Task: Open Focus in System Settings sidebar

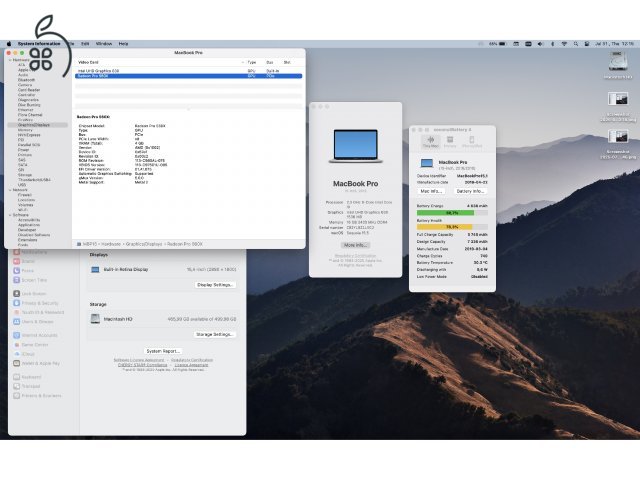Action: coord(24,271)
